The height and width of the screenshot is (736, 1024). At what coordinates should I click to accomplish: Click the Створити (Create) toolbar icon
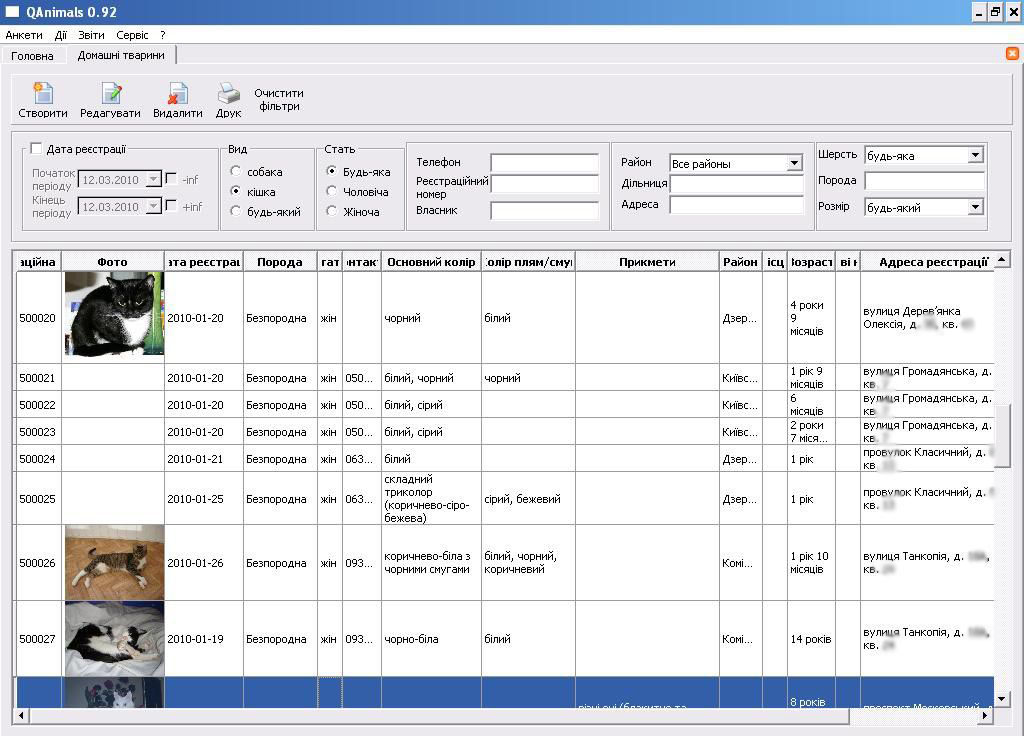point(43,94)
